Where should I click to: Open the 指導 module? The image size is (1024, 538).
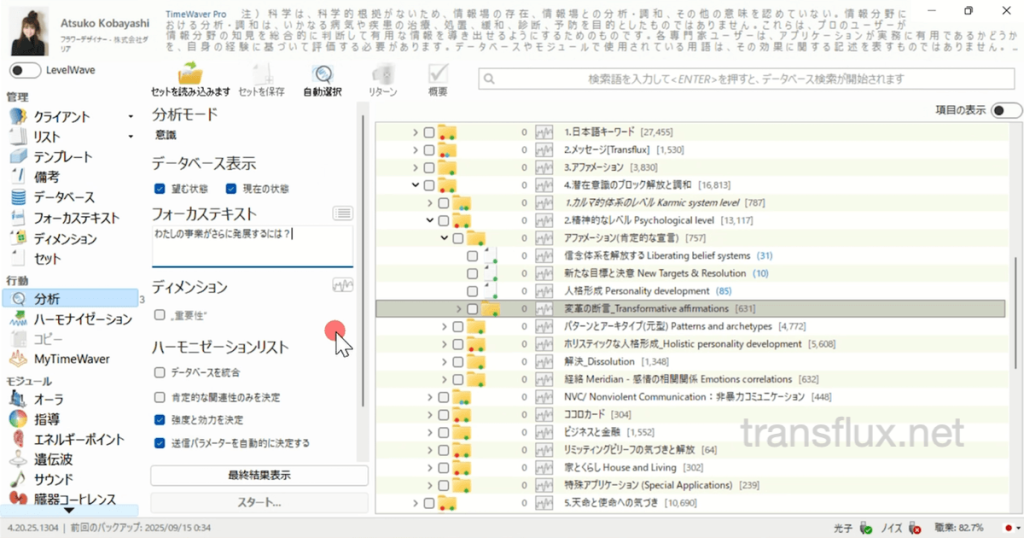[47, 419]
